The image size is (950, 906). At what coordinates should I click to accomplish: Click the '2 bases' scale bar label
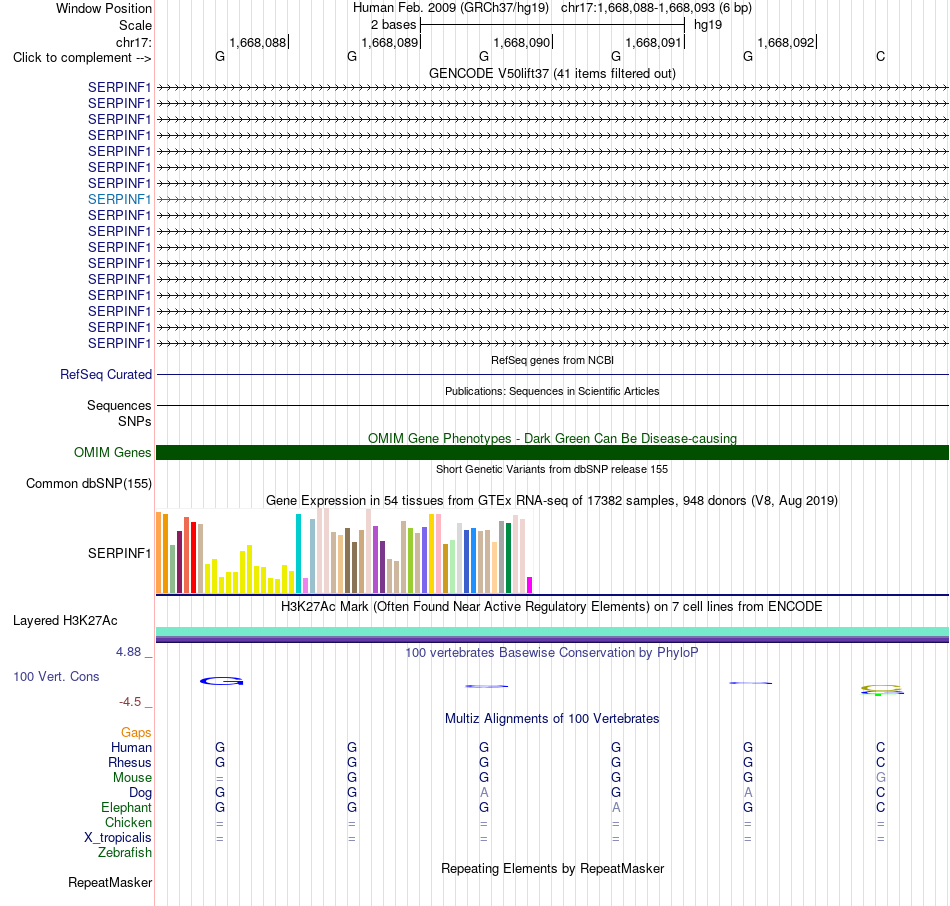[x=393, y=25]
